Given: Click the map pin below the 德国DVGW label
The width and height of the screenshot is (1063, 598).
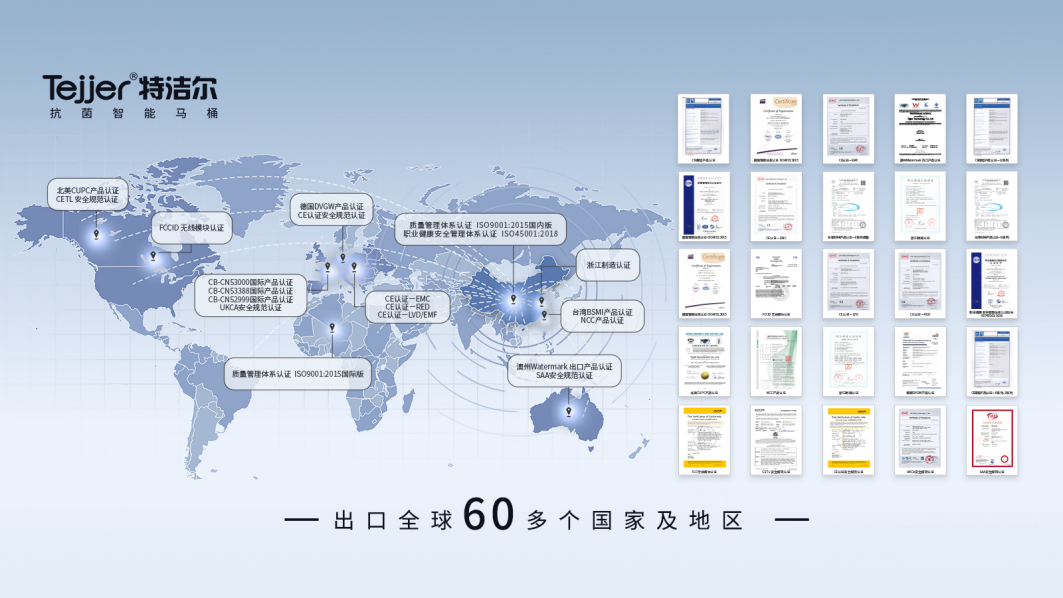Looking at the screenshot, I should tap(343, 258).
